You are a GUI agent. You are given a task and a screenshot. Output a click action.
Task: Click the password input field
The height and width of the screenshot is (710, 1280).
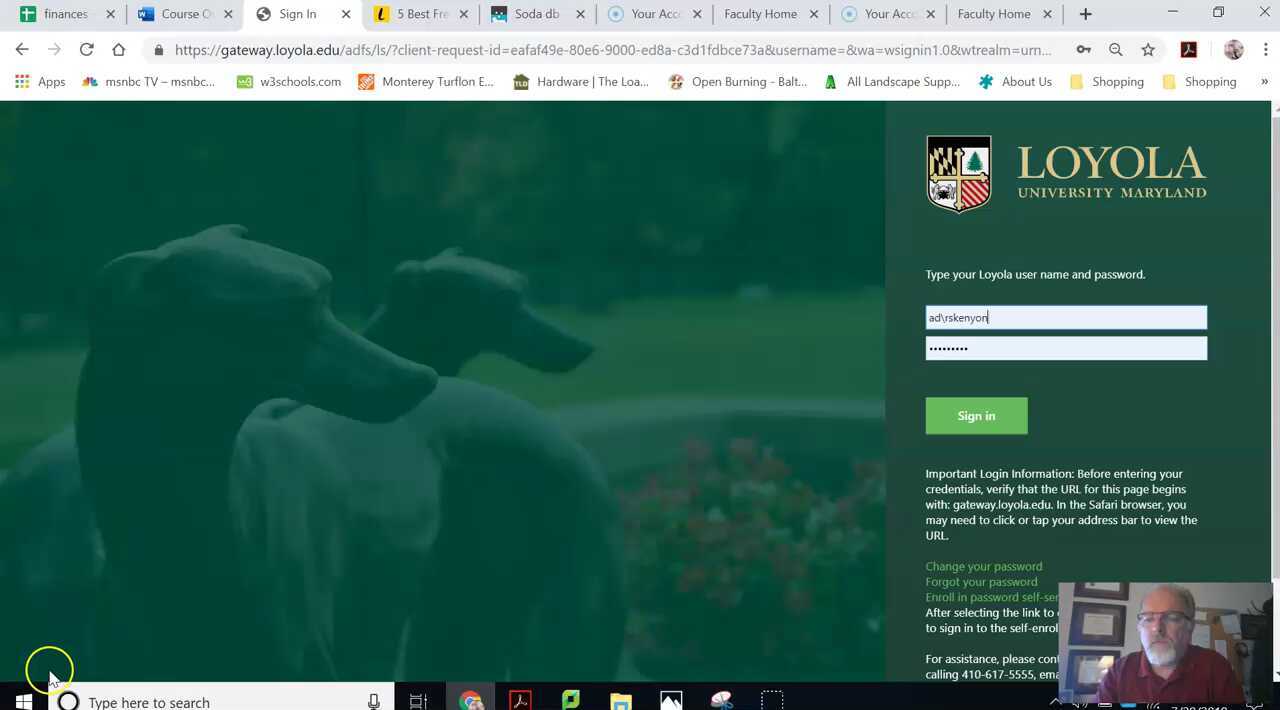click(1066, 348)
